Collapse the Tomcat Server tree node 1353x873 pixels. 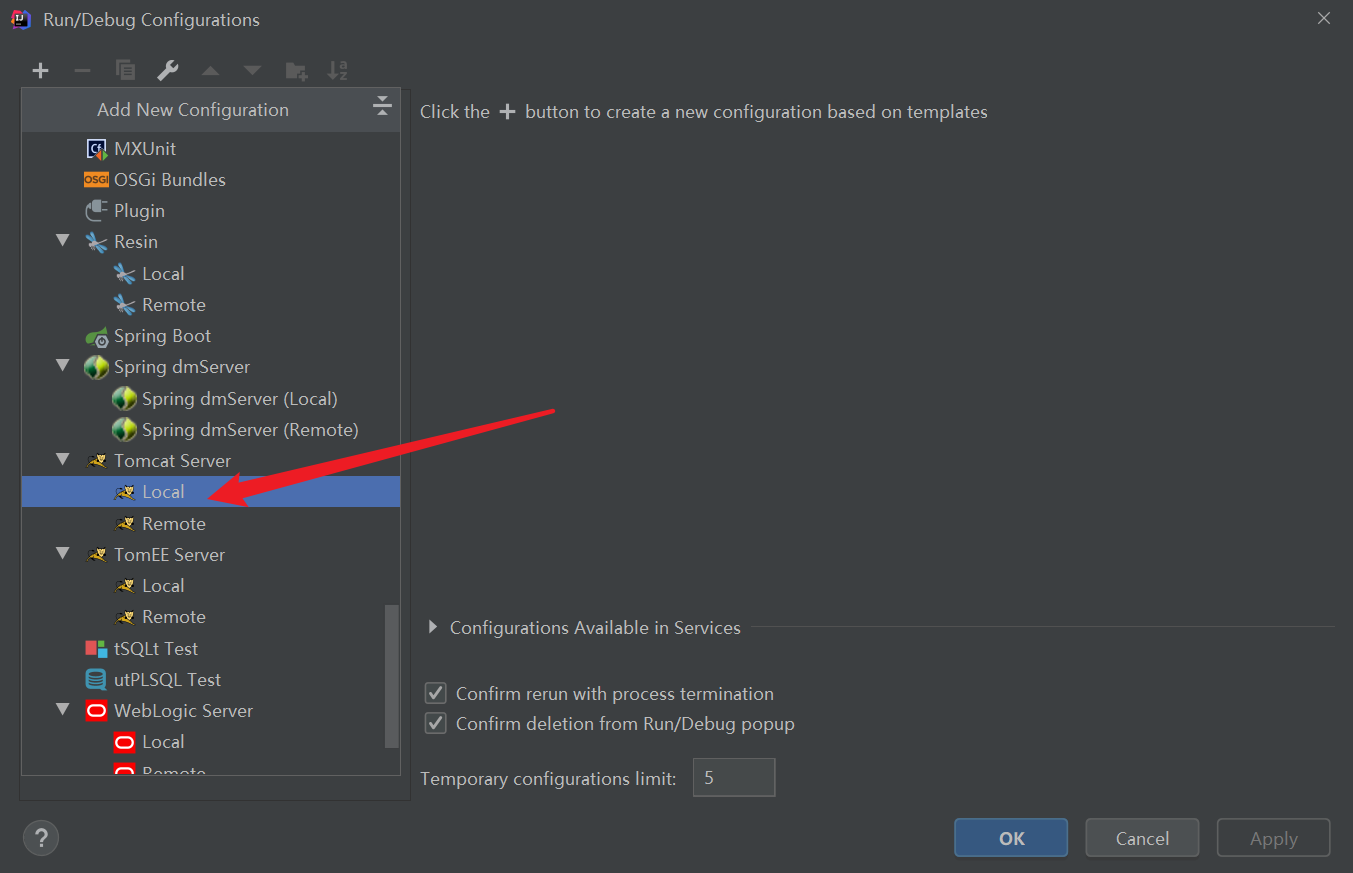(x=63, y=460)
